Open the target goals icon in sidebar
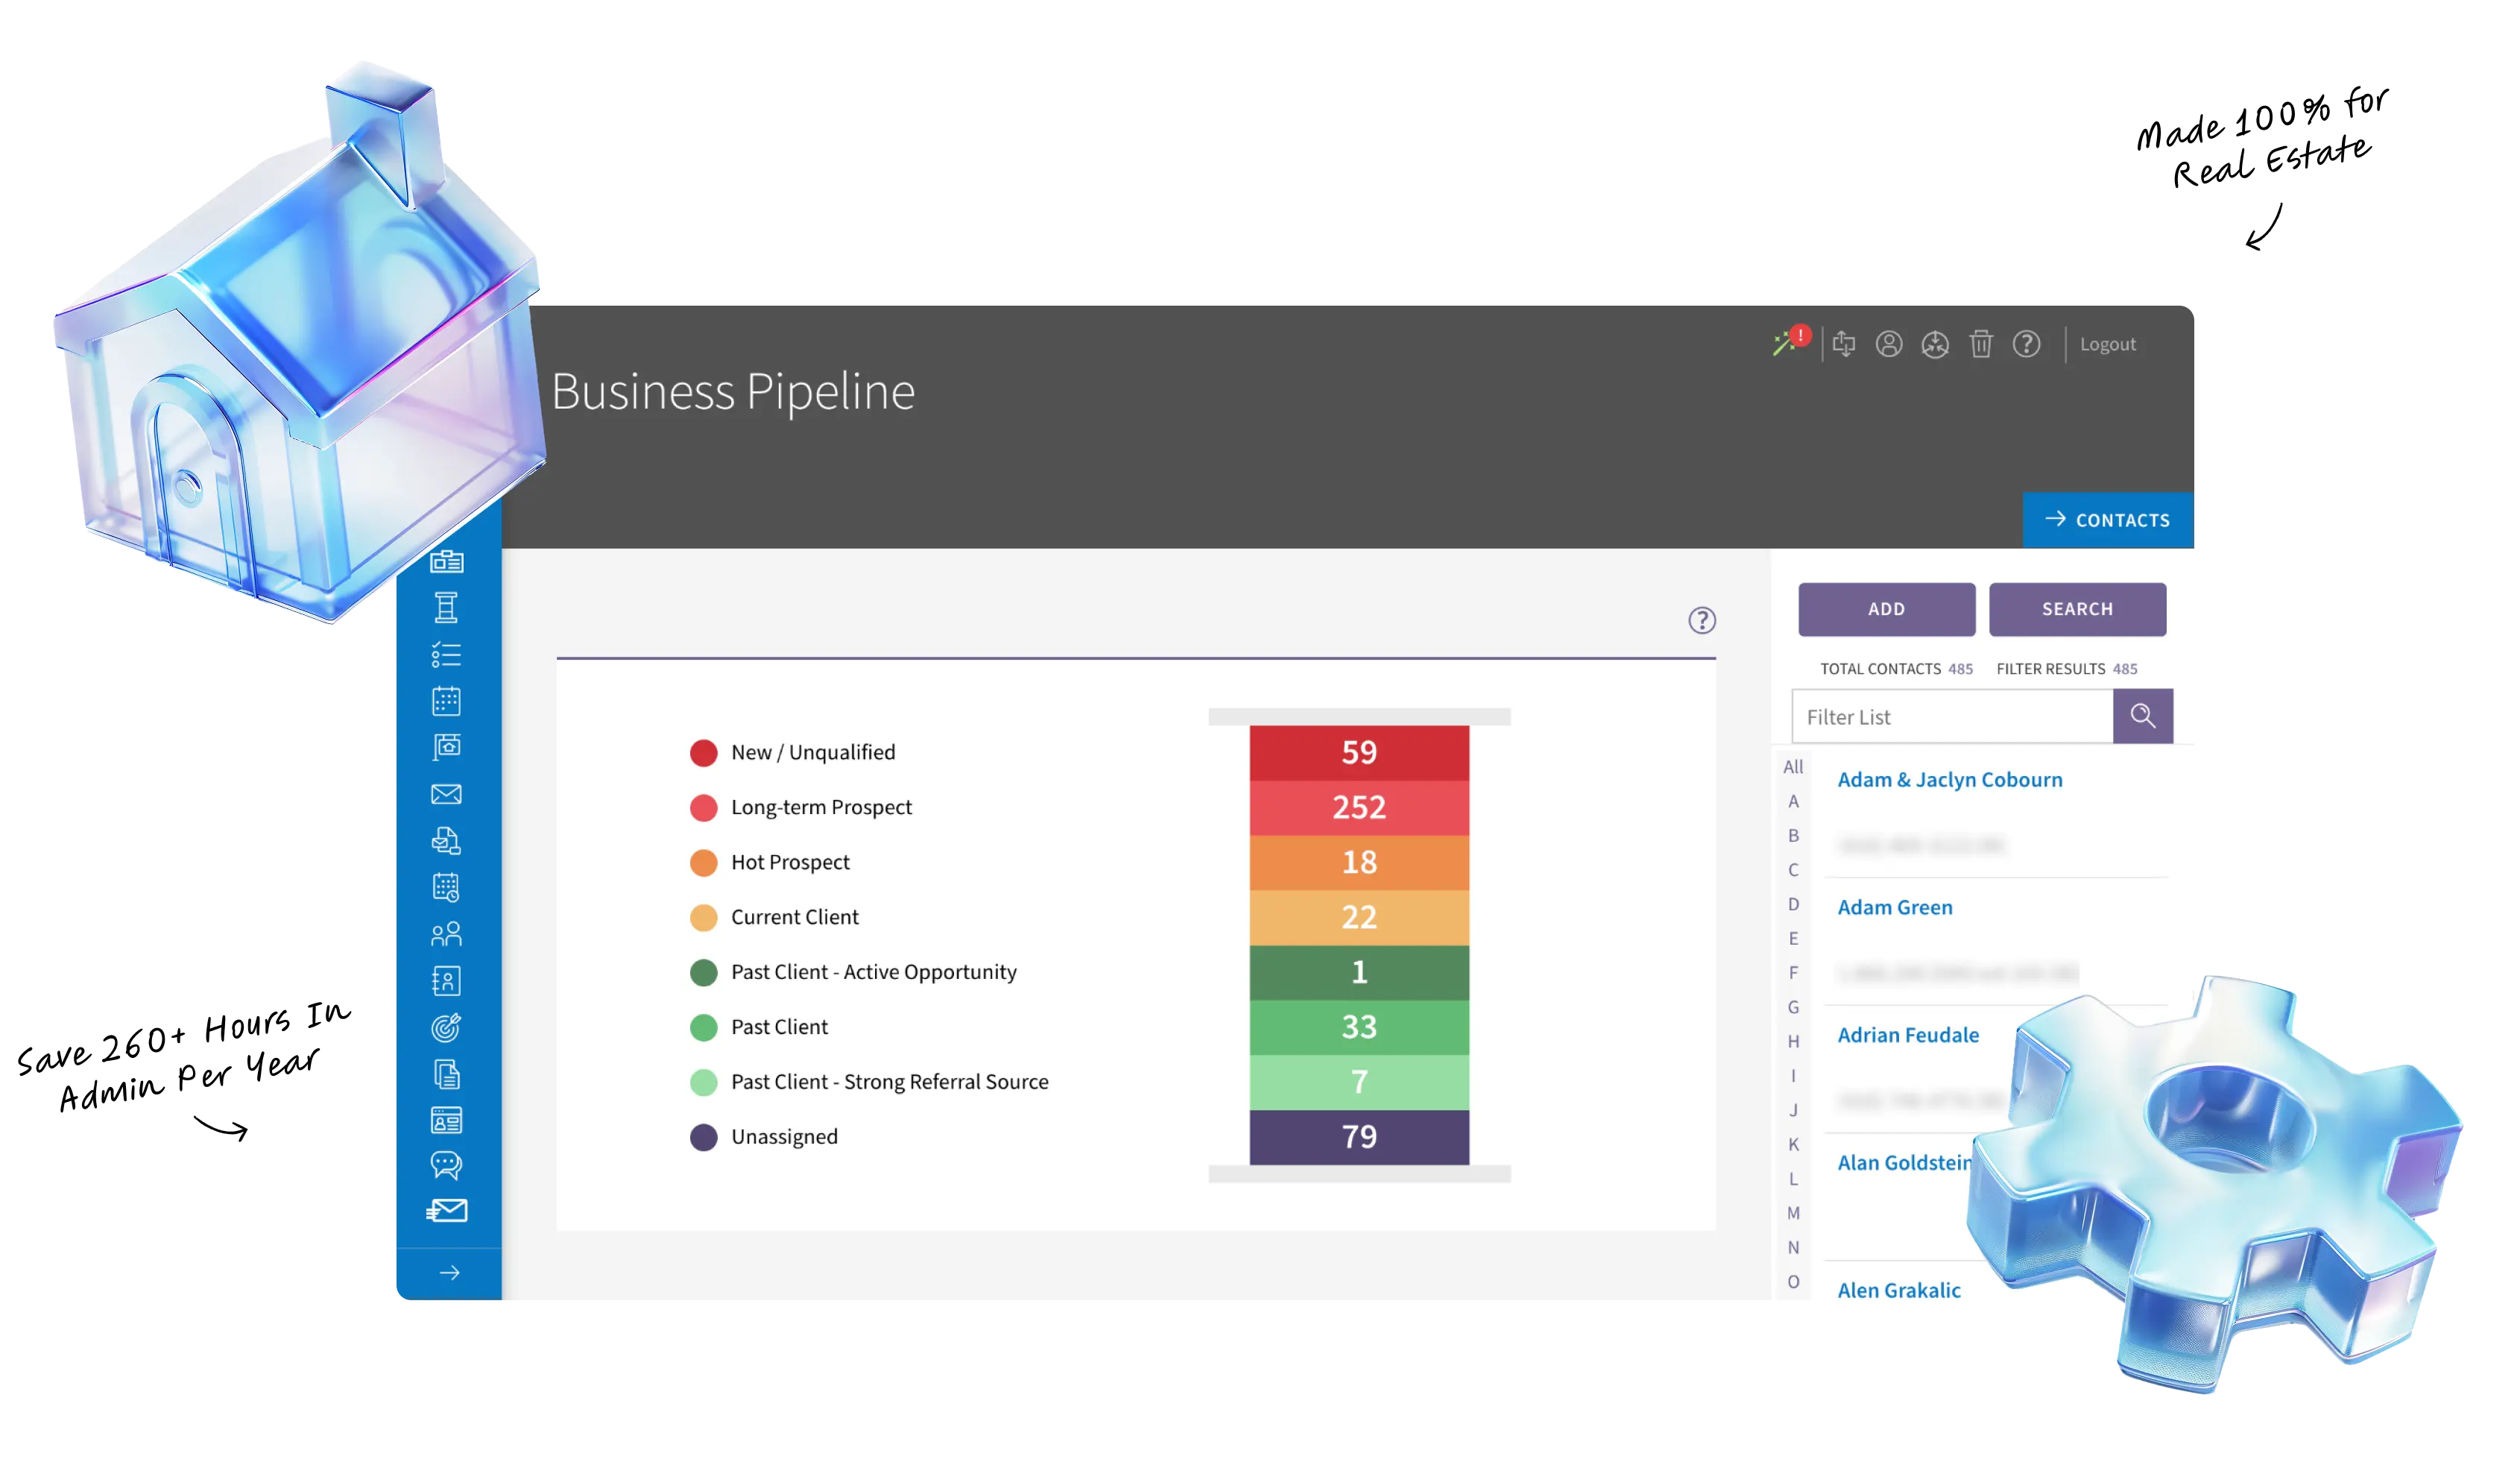Screen dimensions: 2520x1462 [446, 1027]
